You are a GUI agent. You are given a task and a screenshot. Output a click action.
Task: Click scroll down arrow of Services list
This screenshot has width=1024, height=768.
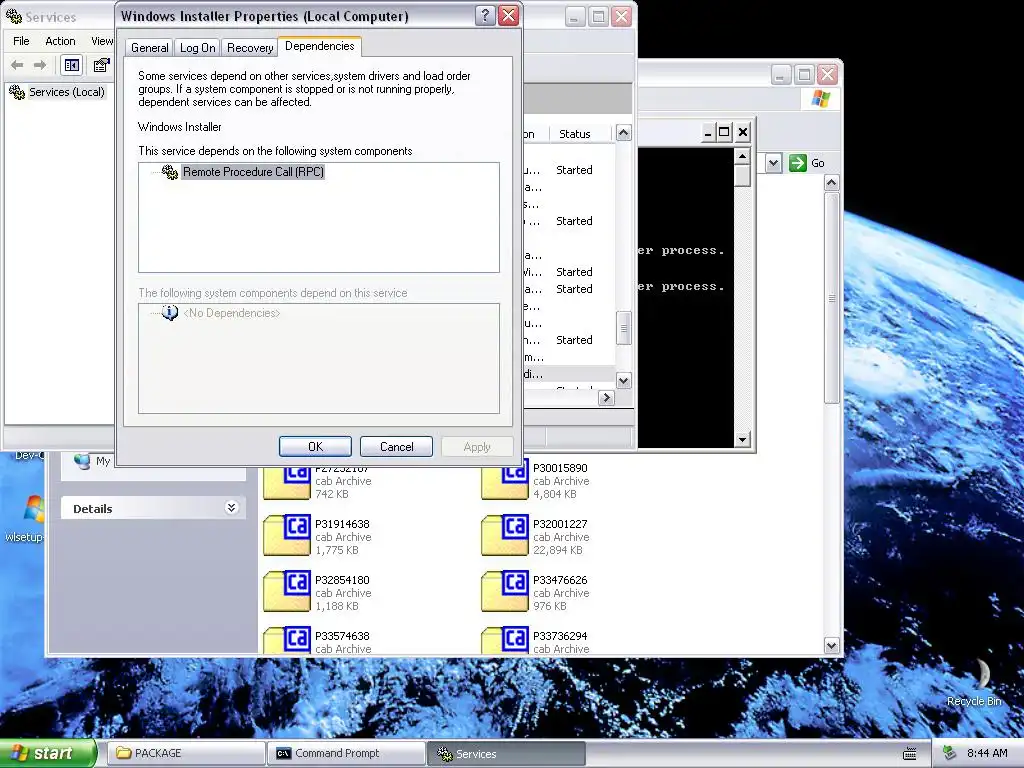[624, 380]
